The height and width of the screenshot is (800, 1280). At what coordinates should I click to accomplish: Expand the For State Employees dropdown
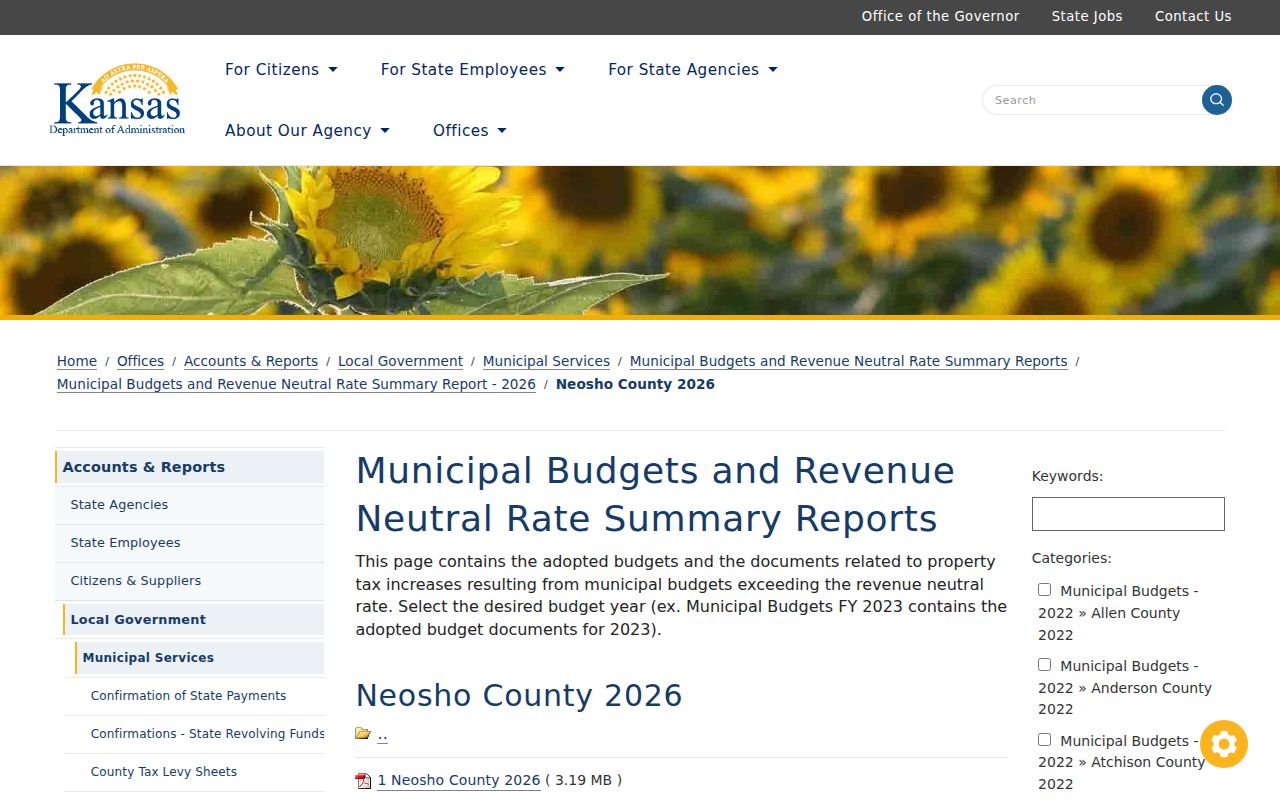point(472,69)
